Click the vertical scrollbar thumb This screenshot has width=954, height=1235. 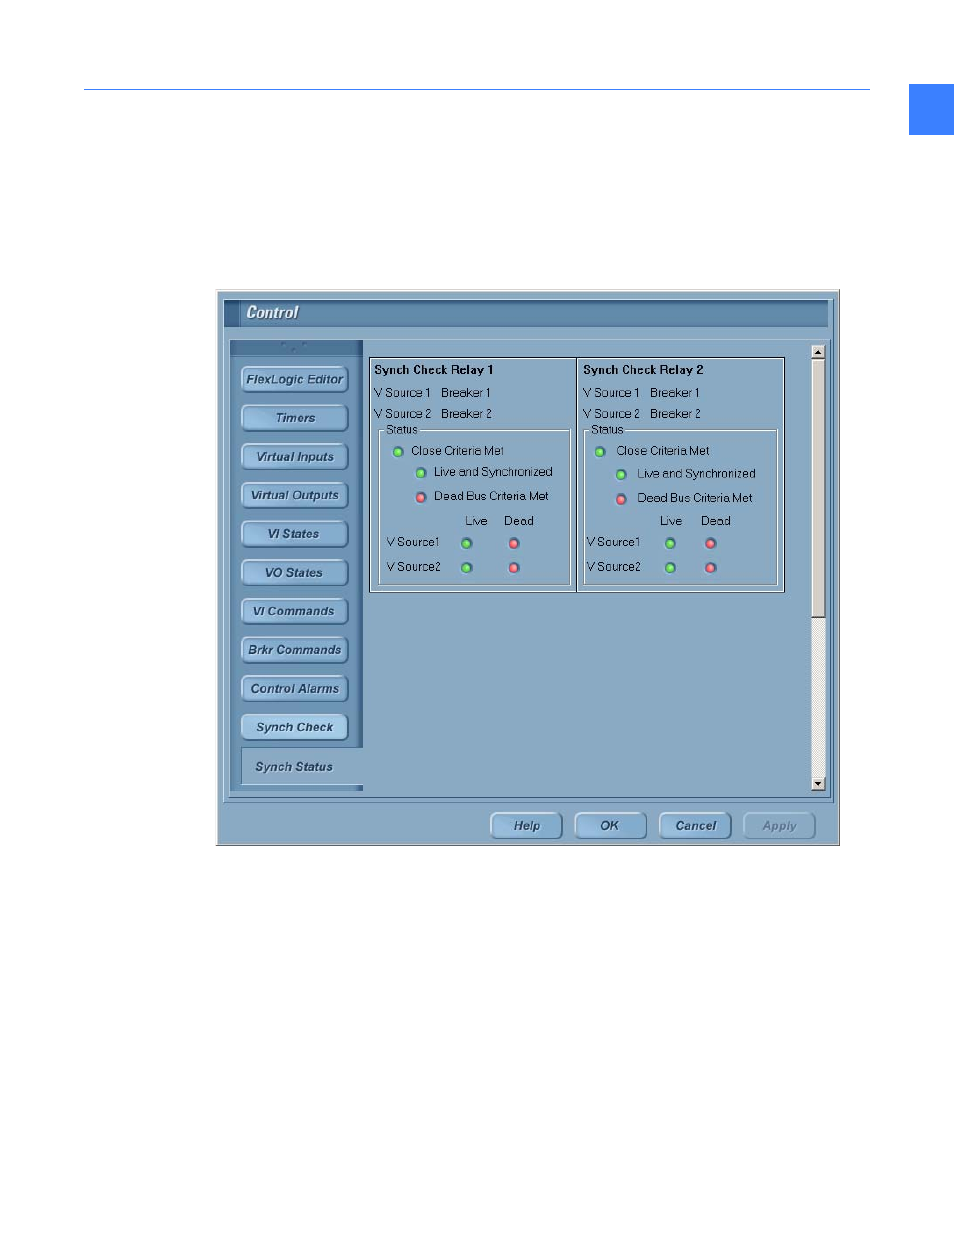click(x=818, y=488)
